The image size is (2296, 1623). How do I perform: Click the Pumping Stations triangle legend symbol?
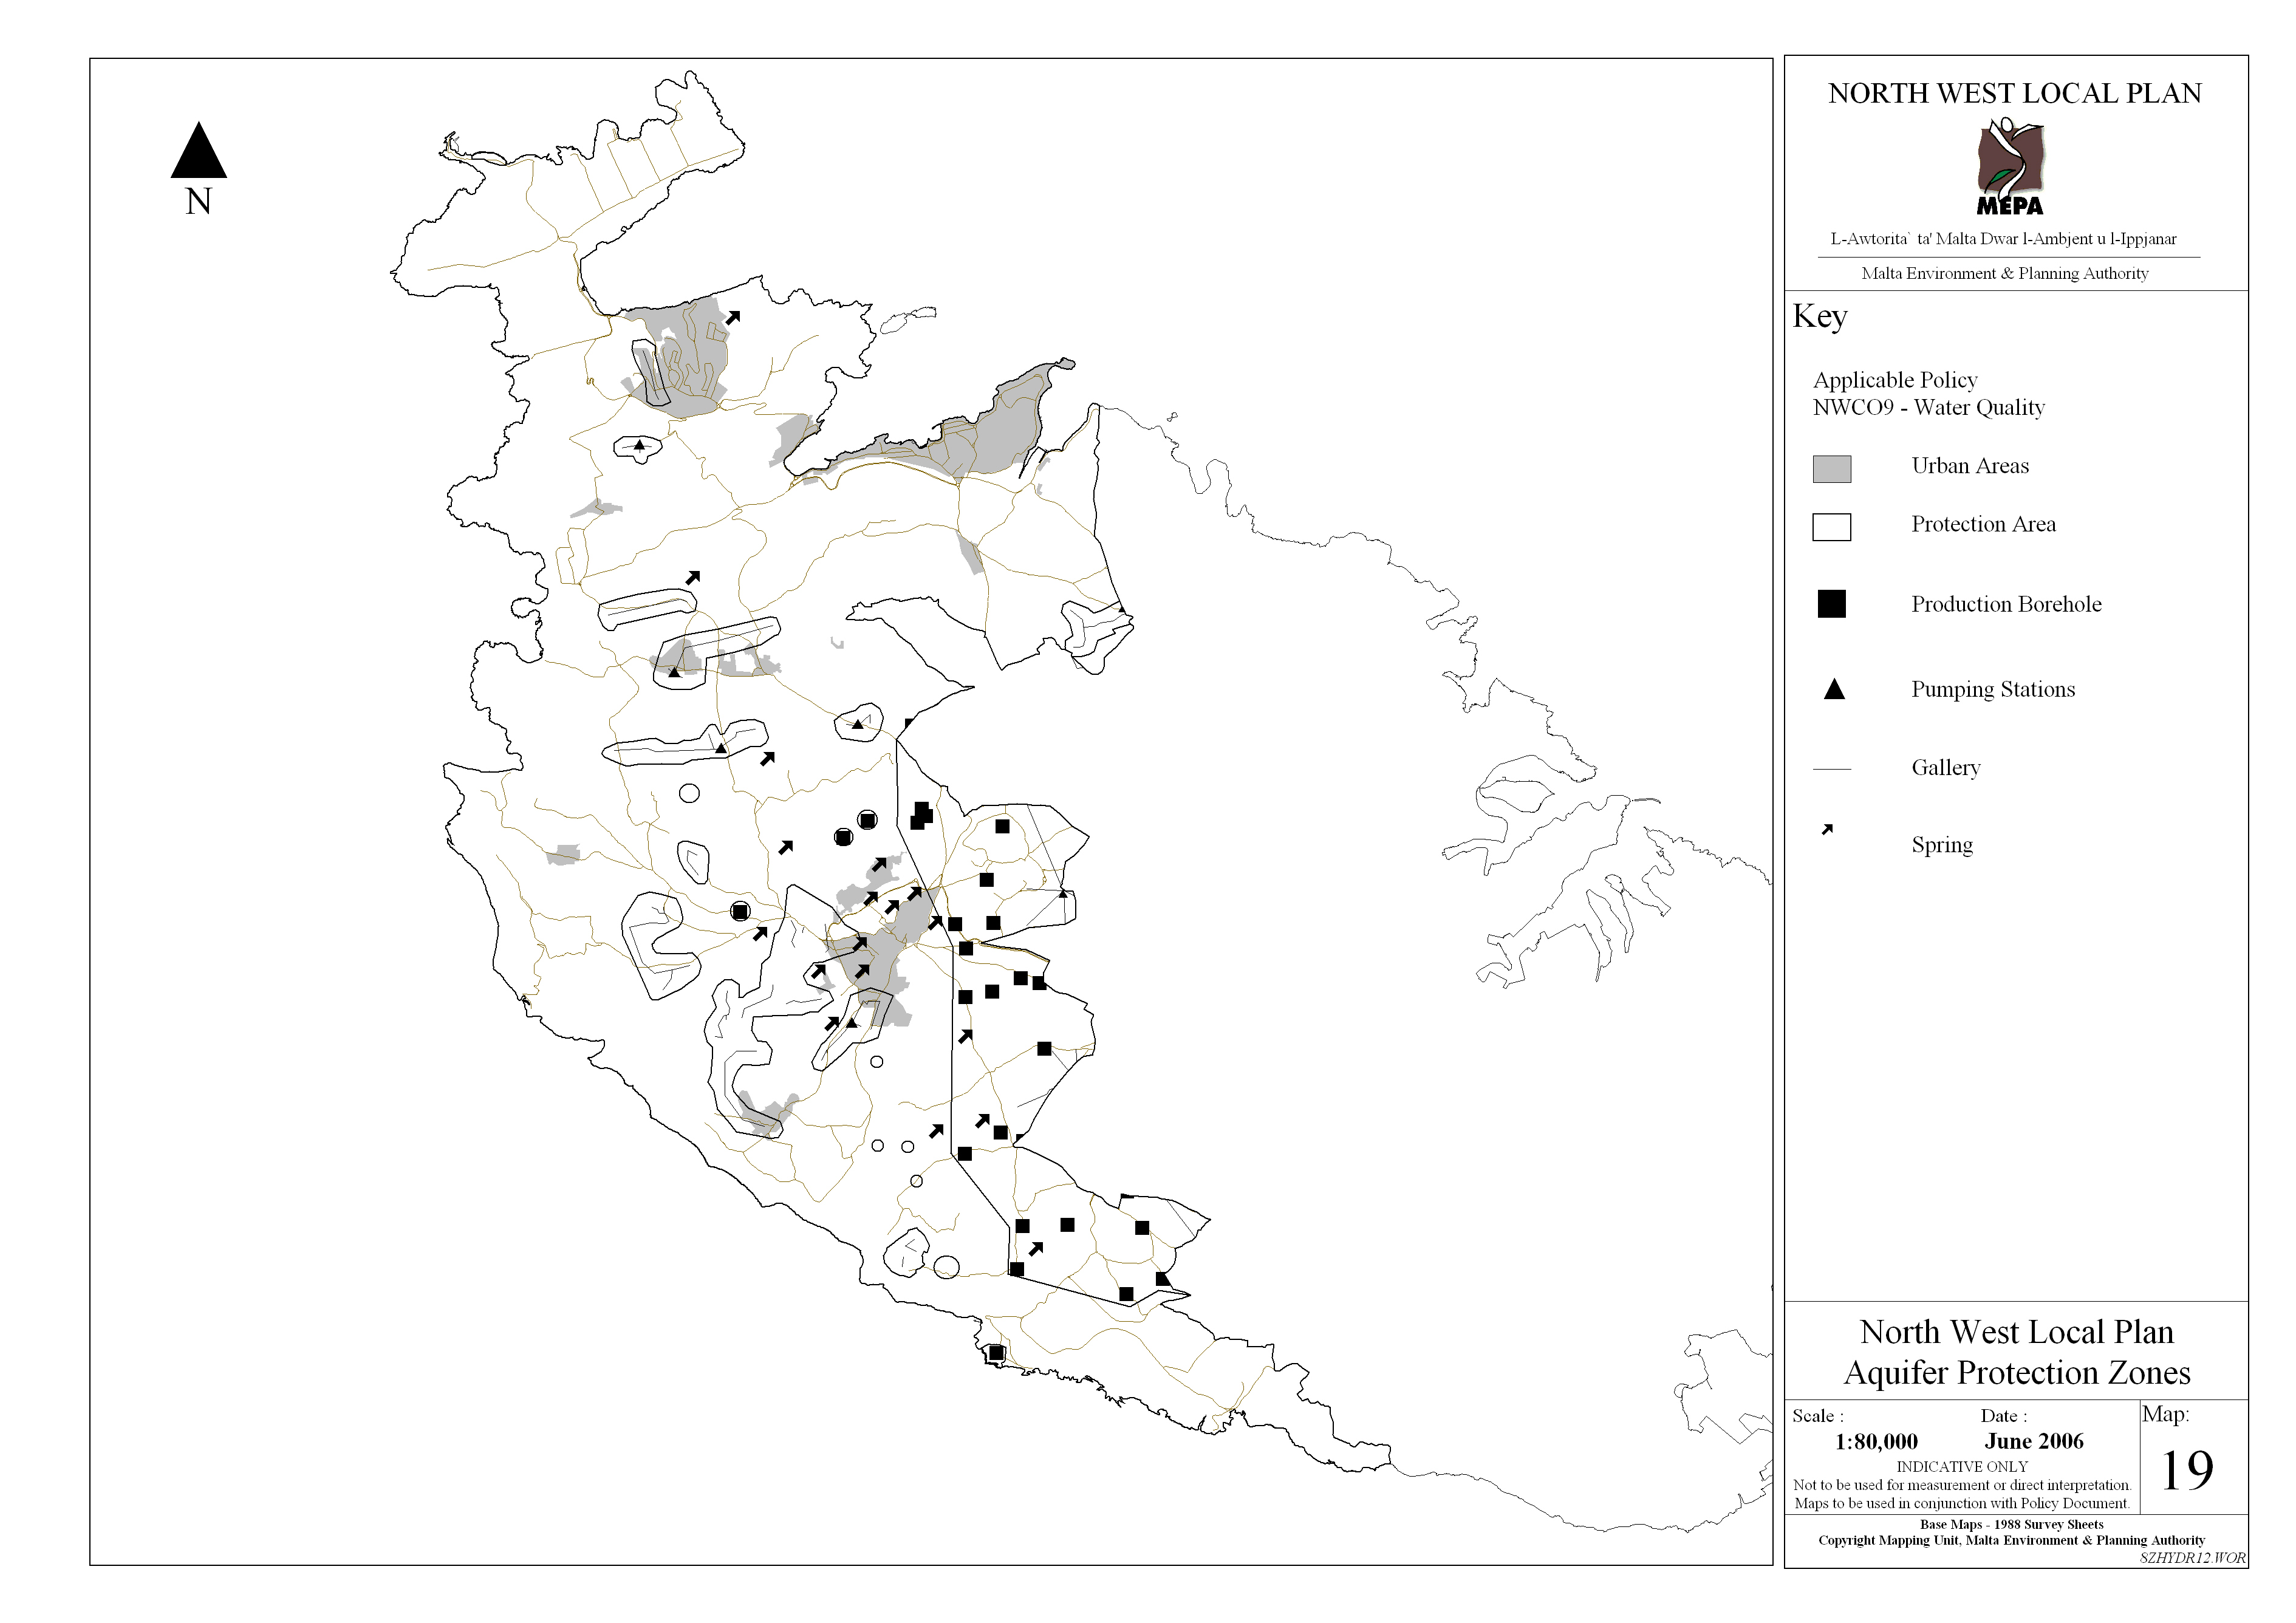1834,689
